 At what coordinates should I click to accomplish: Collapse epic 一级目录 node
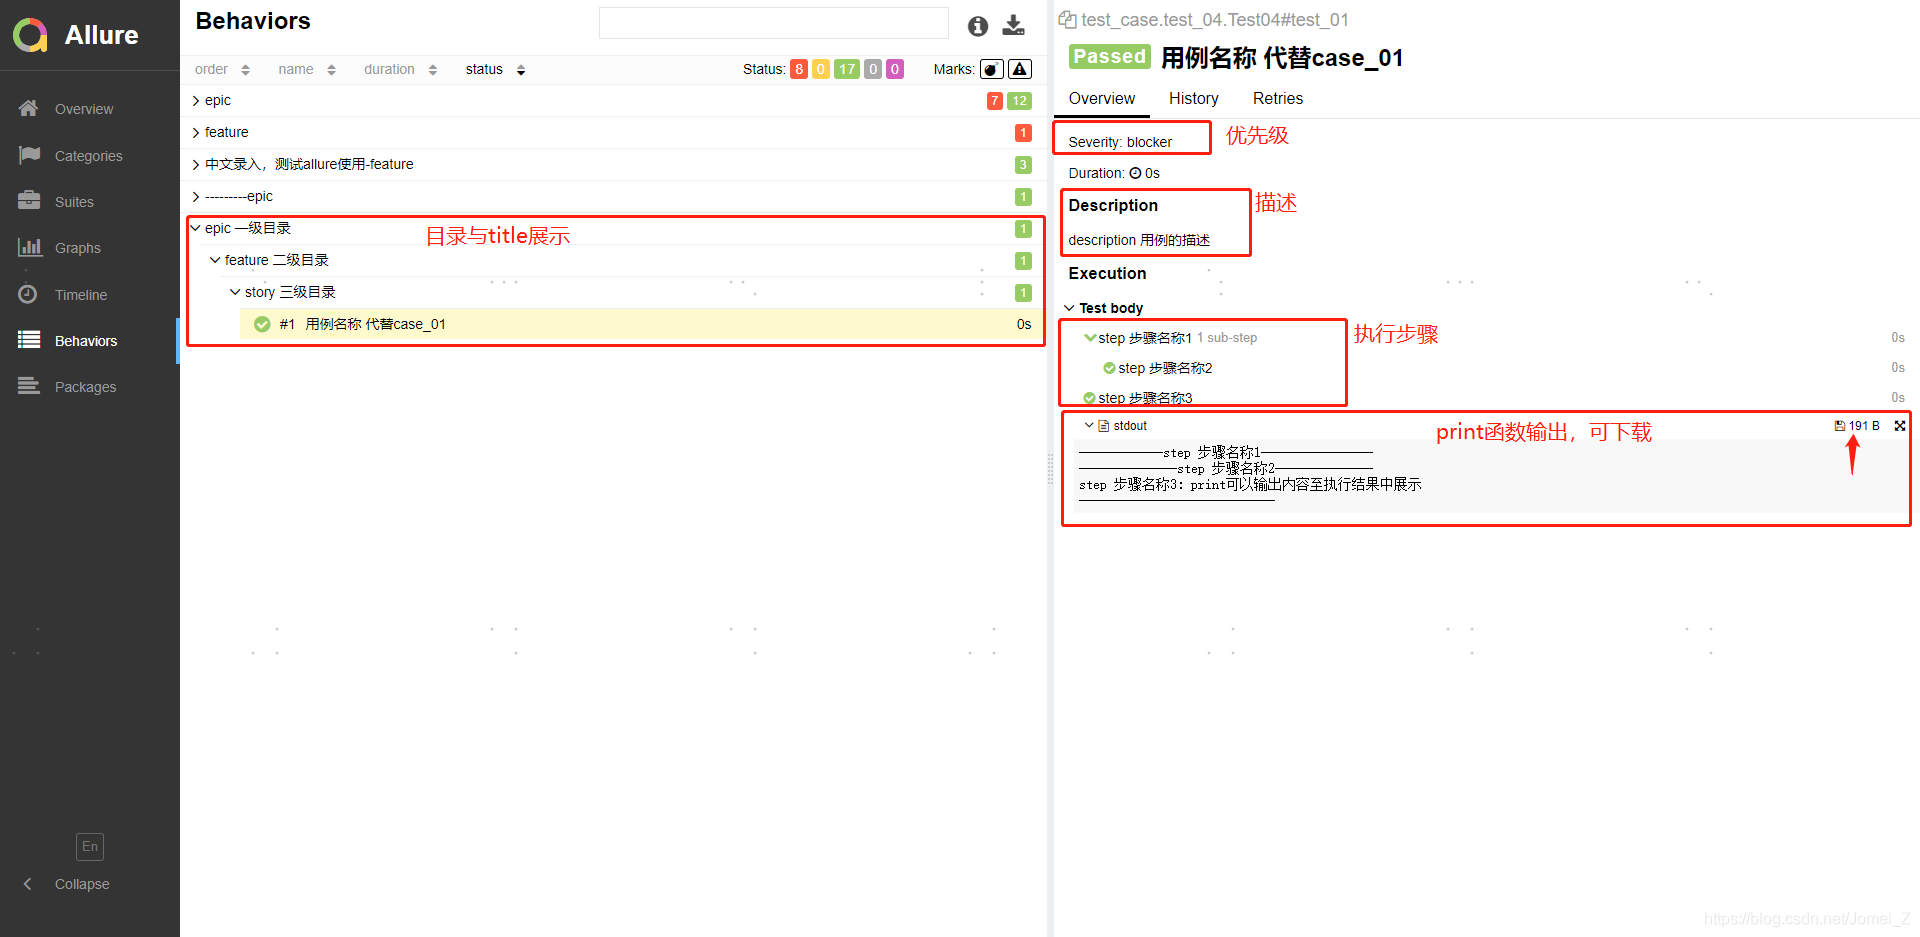[195, 228]
